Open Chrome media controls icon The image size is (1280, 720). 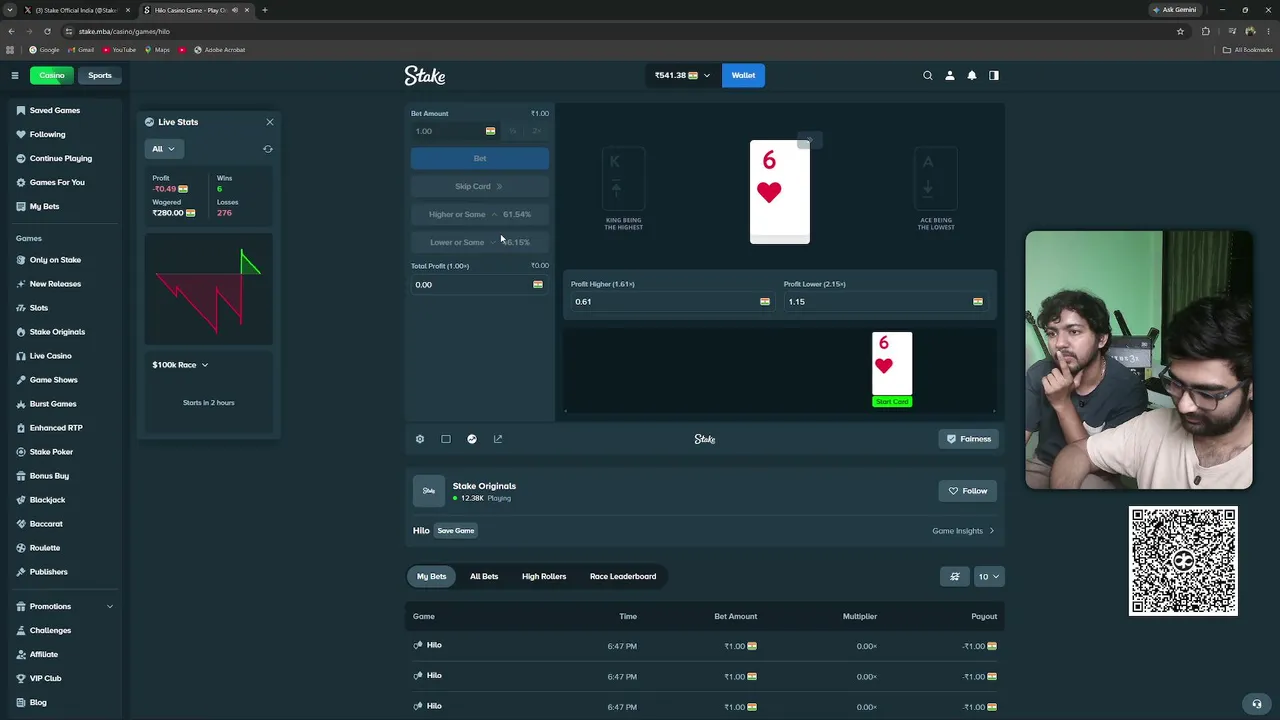pos(1230,31)
